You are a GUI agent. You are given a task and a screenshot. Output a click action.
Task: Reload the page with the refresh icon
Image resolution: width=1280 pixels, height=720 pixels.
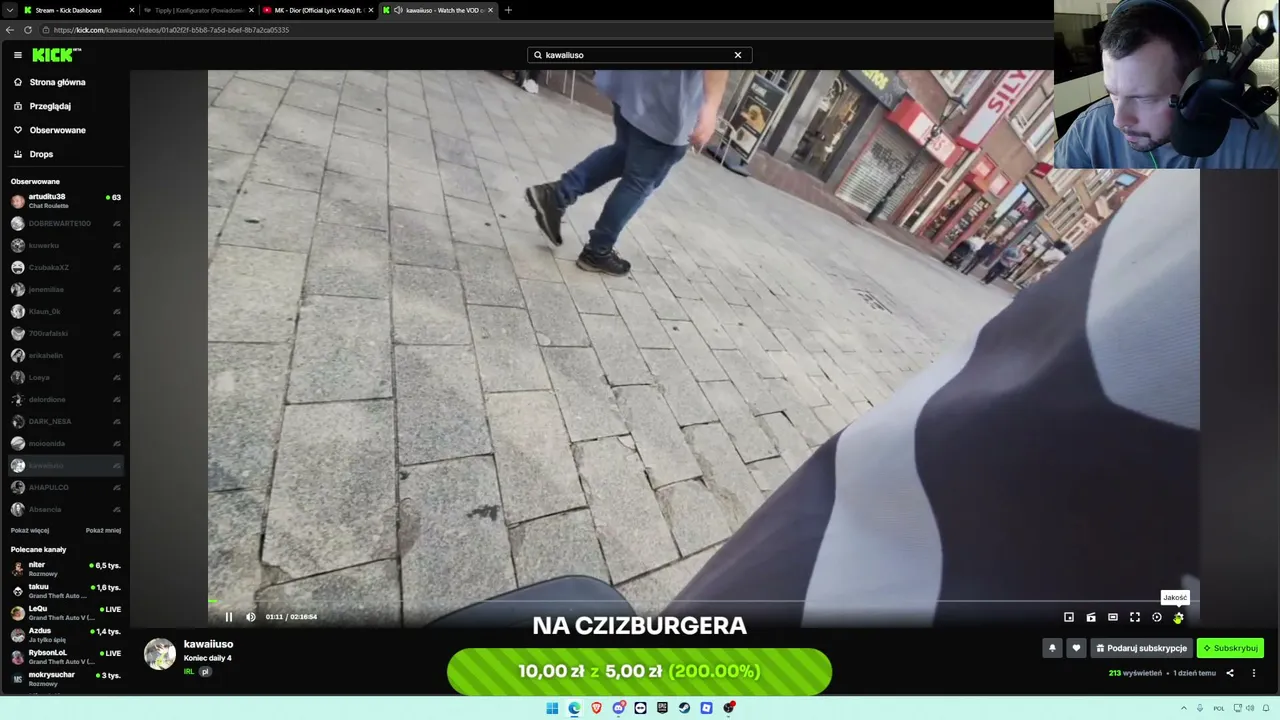click(x=28, y=30)
